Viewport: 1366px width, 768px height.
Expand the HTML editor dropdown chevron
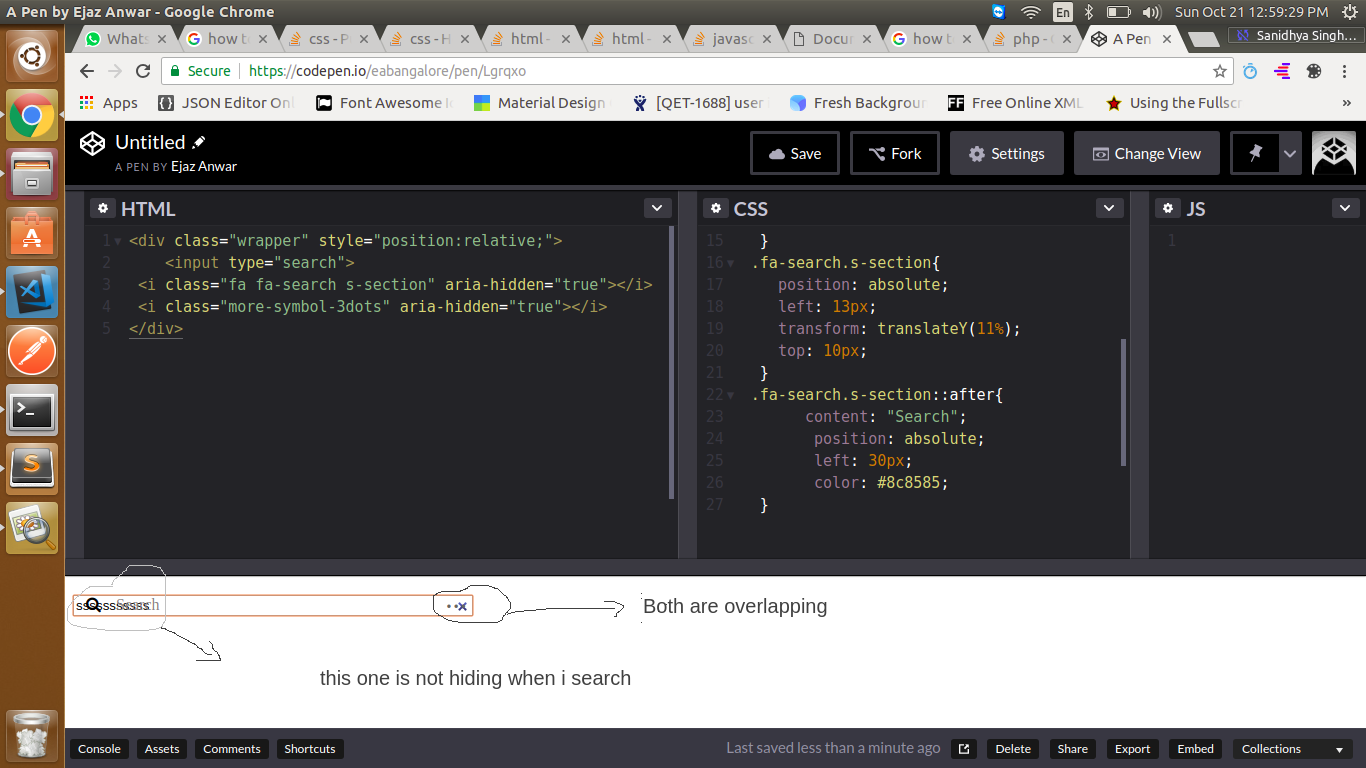[x=657, y=208]
